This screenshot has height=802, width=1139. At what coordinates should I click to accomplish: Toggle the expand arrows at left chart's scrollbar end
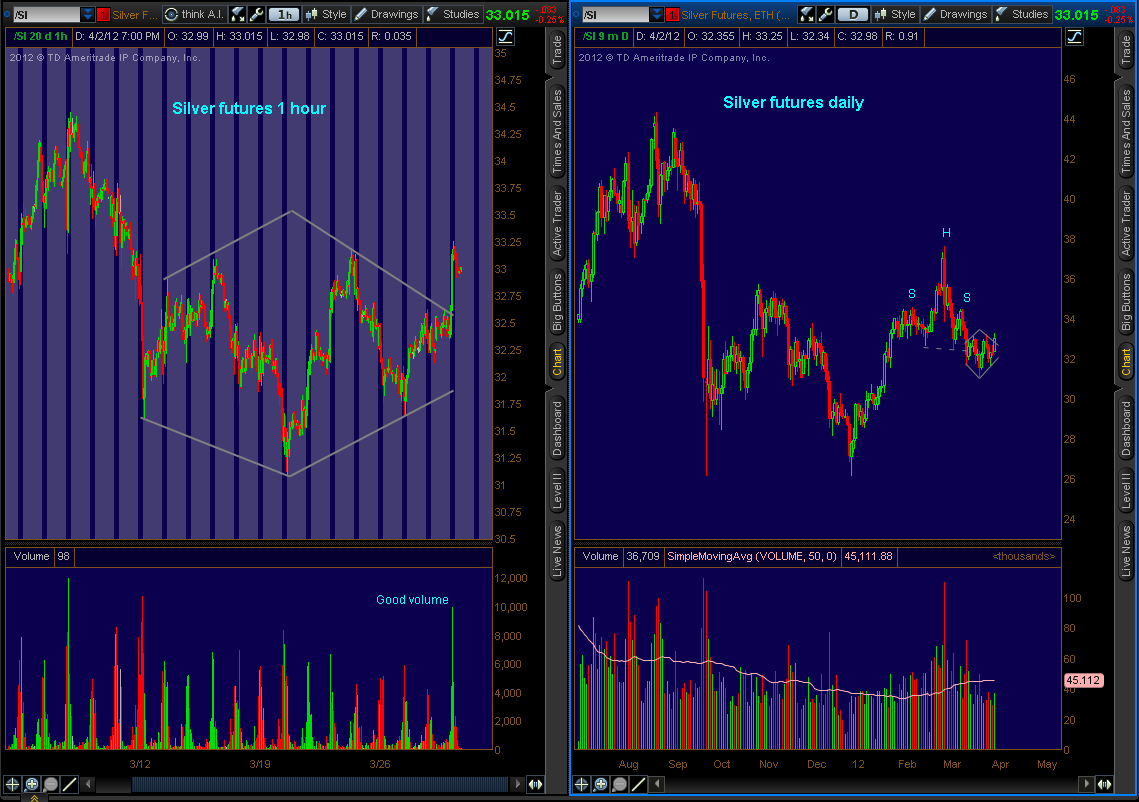coord(536,784)
